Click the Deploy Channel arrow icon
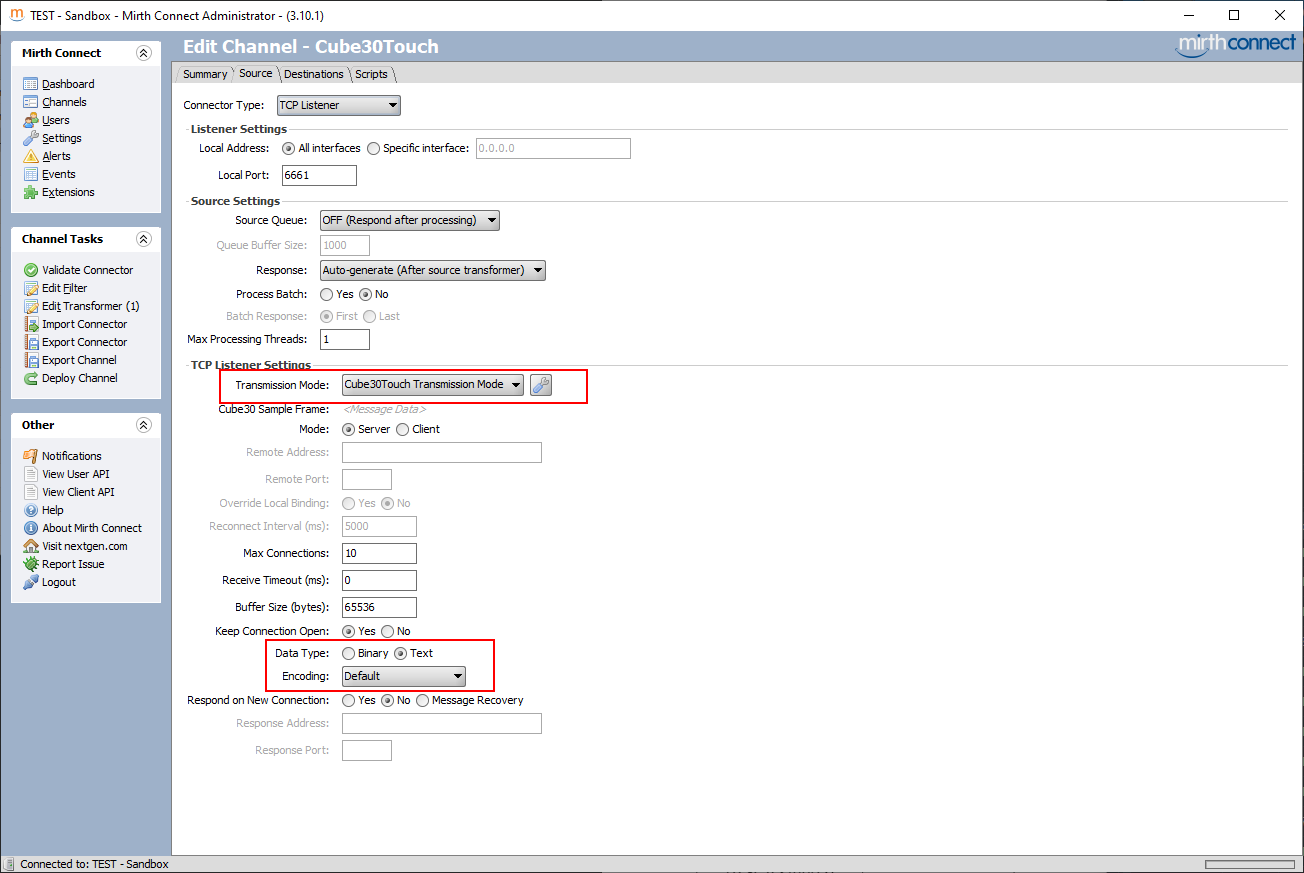Image resolution: width=1304 pixels, height=873 pixels. coord(31,378)
